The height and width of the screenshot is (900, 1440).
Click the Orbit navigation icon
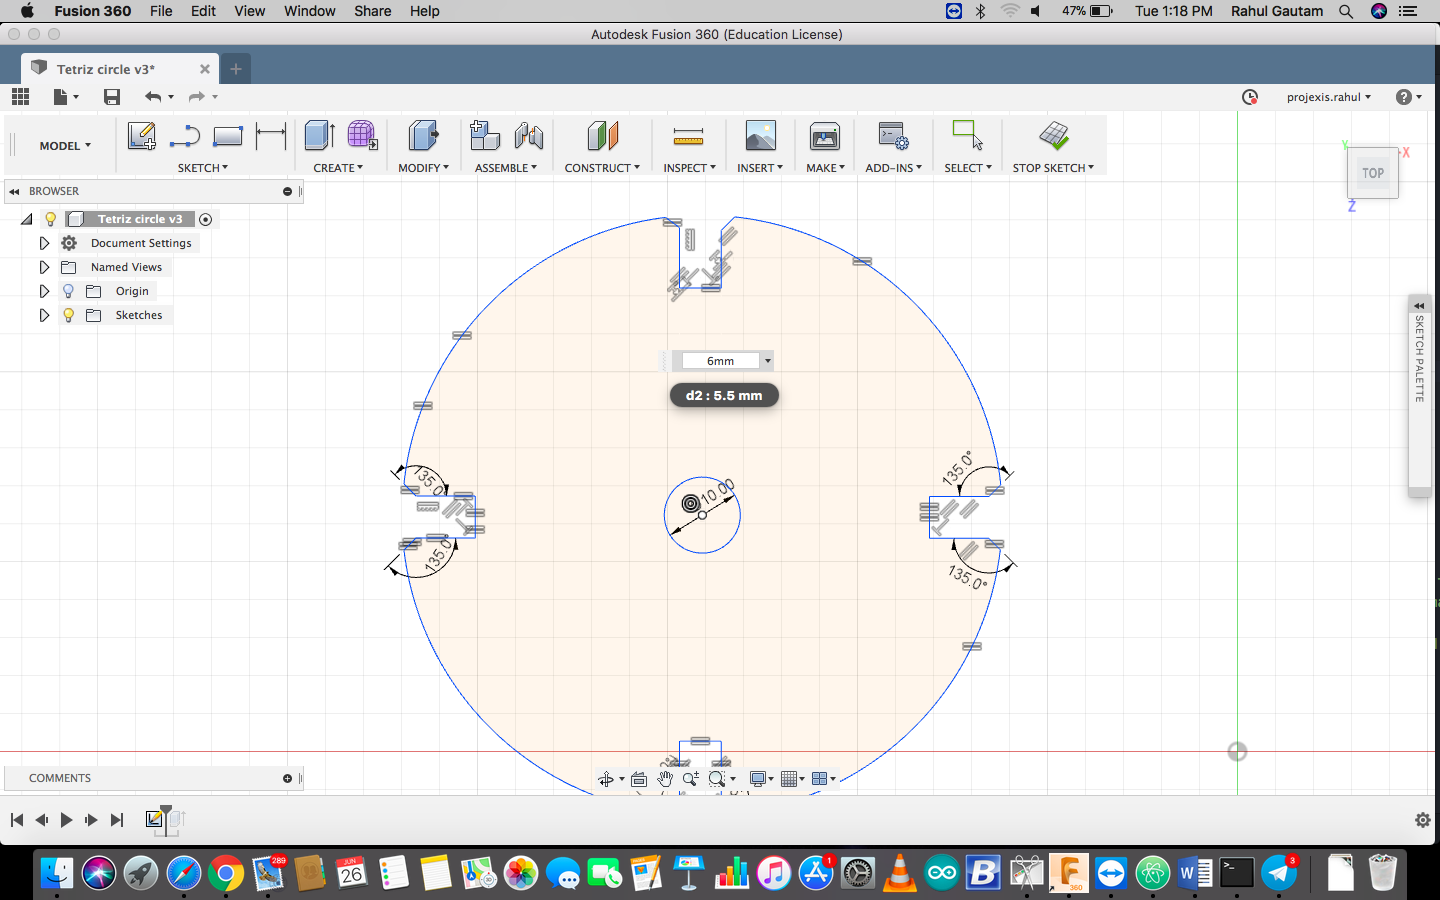[606, 779]
